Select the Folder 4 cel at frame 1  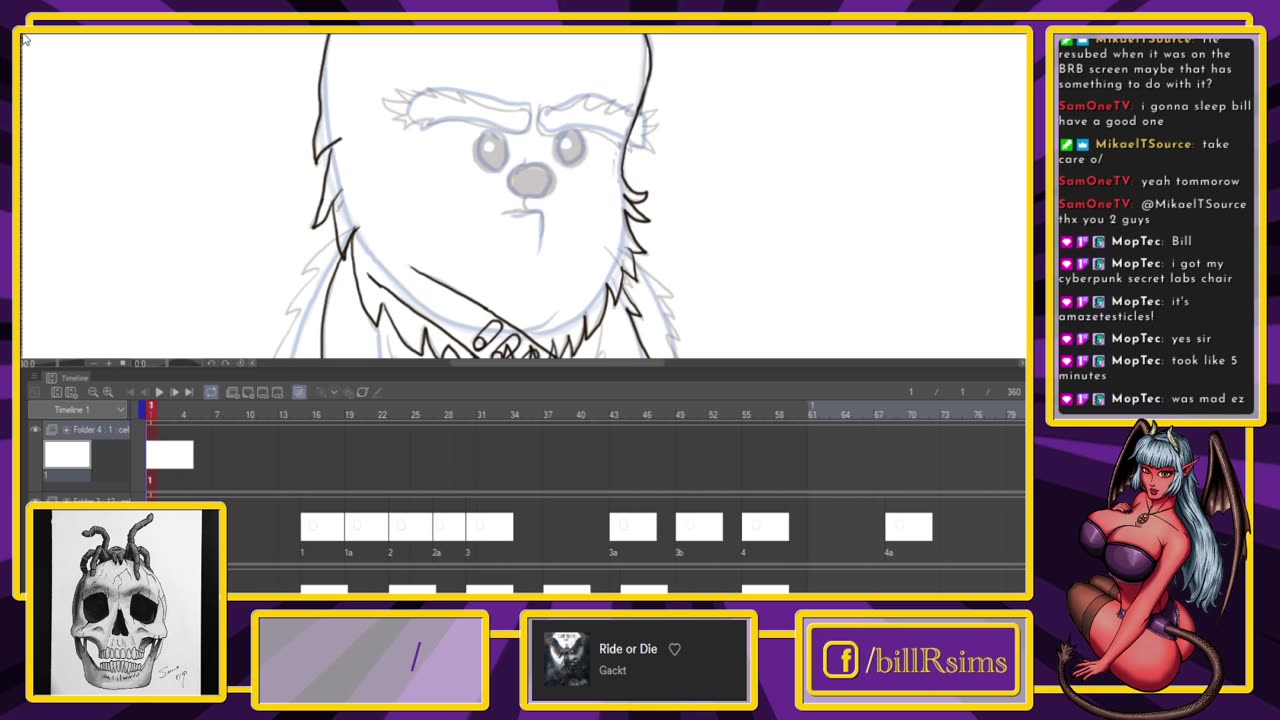click(170, 455)
